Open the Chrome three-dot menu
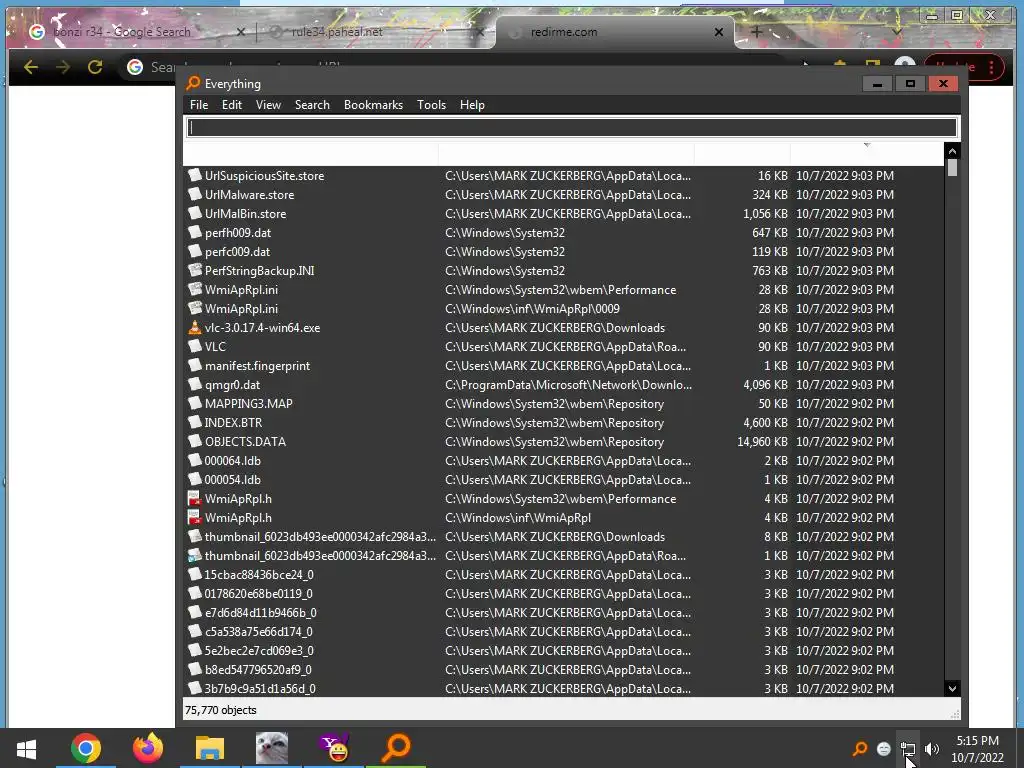This screenshot has width=1024, height=768. (x=991, y=67)
